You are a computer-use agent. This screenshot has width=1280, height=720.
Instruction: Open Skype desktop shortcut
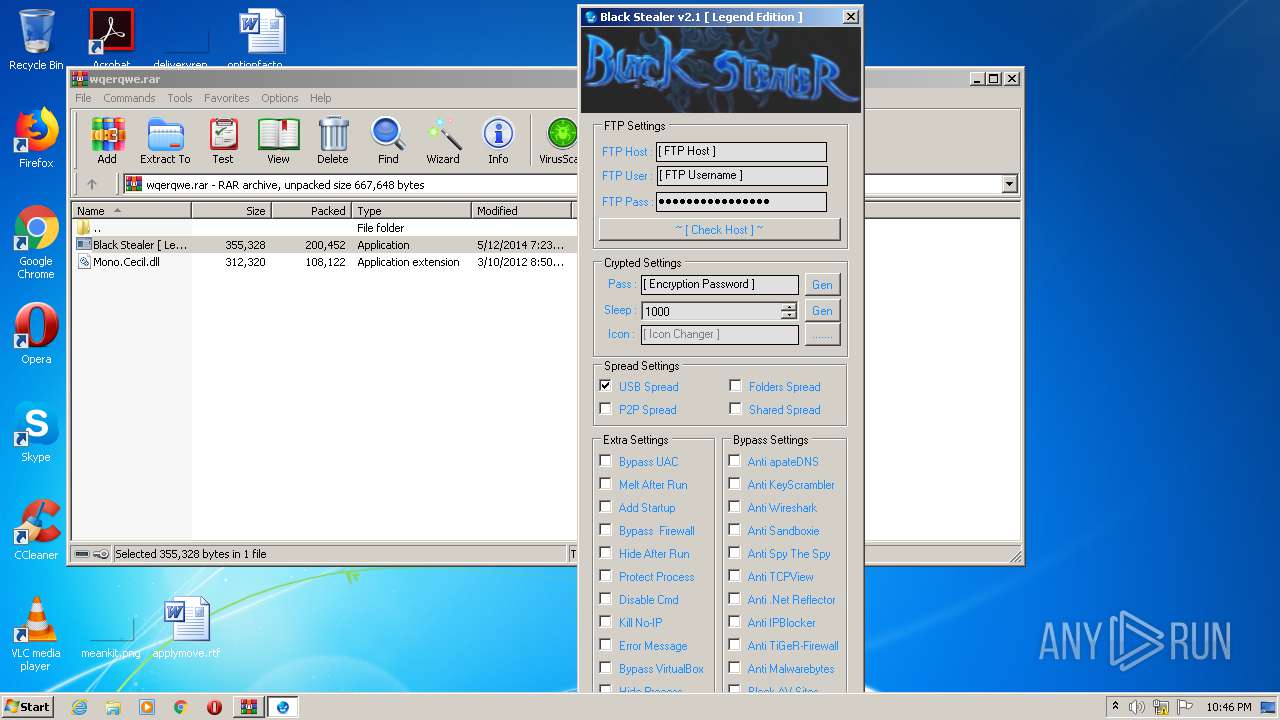36,433
